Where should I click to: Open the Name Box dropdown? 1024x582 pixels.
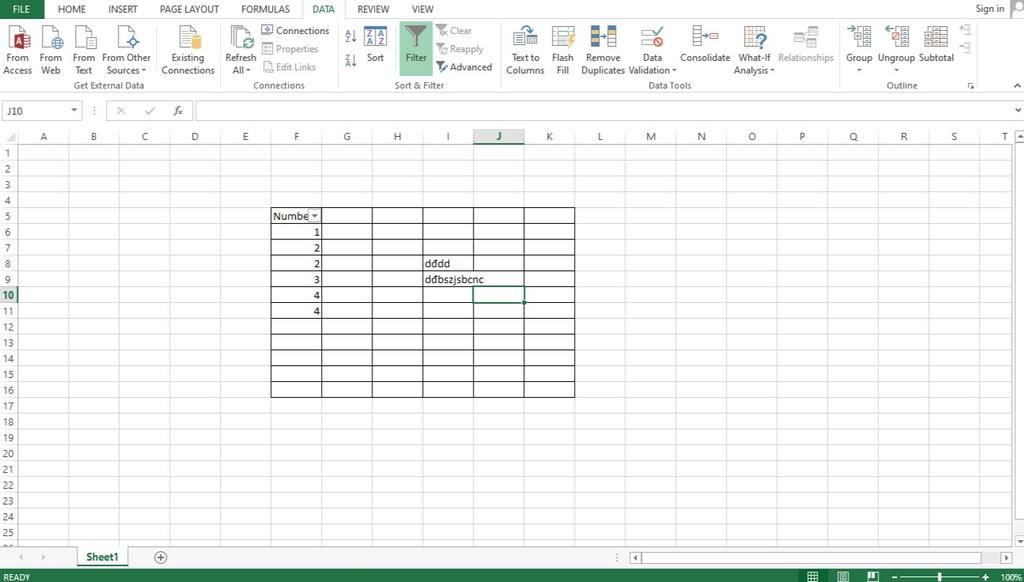coord(74,111)
